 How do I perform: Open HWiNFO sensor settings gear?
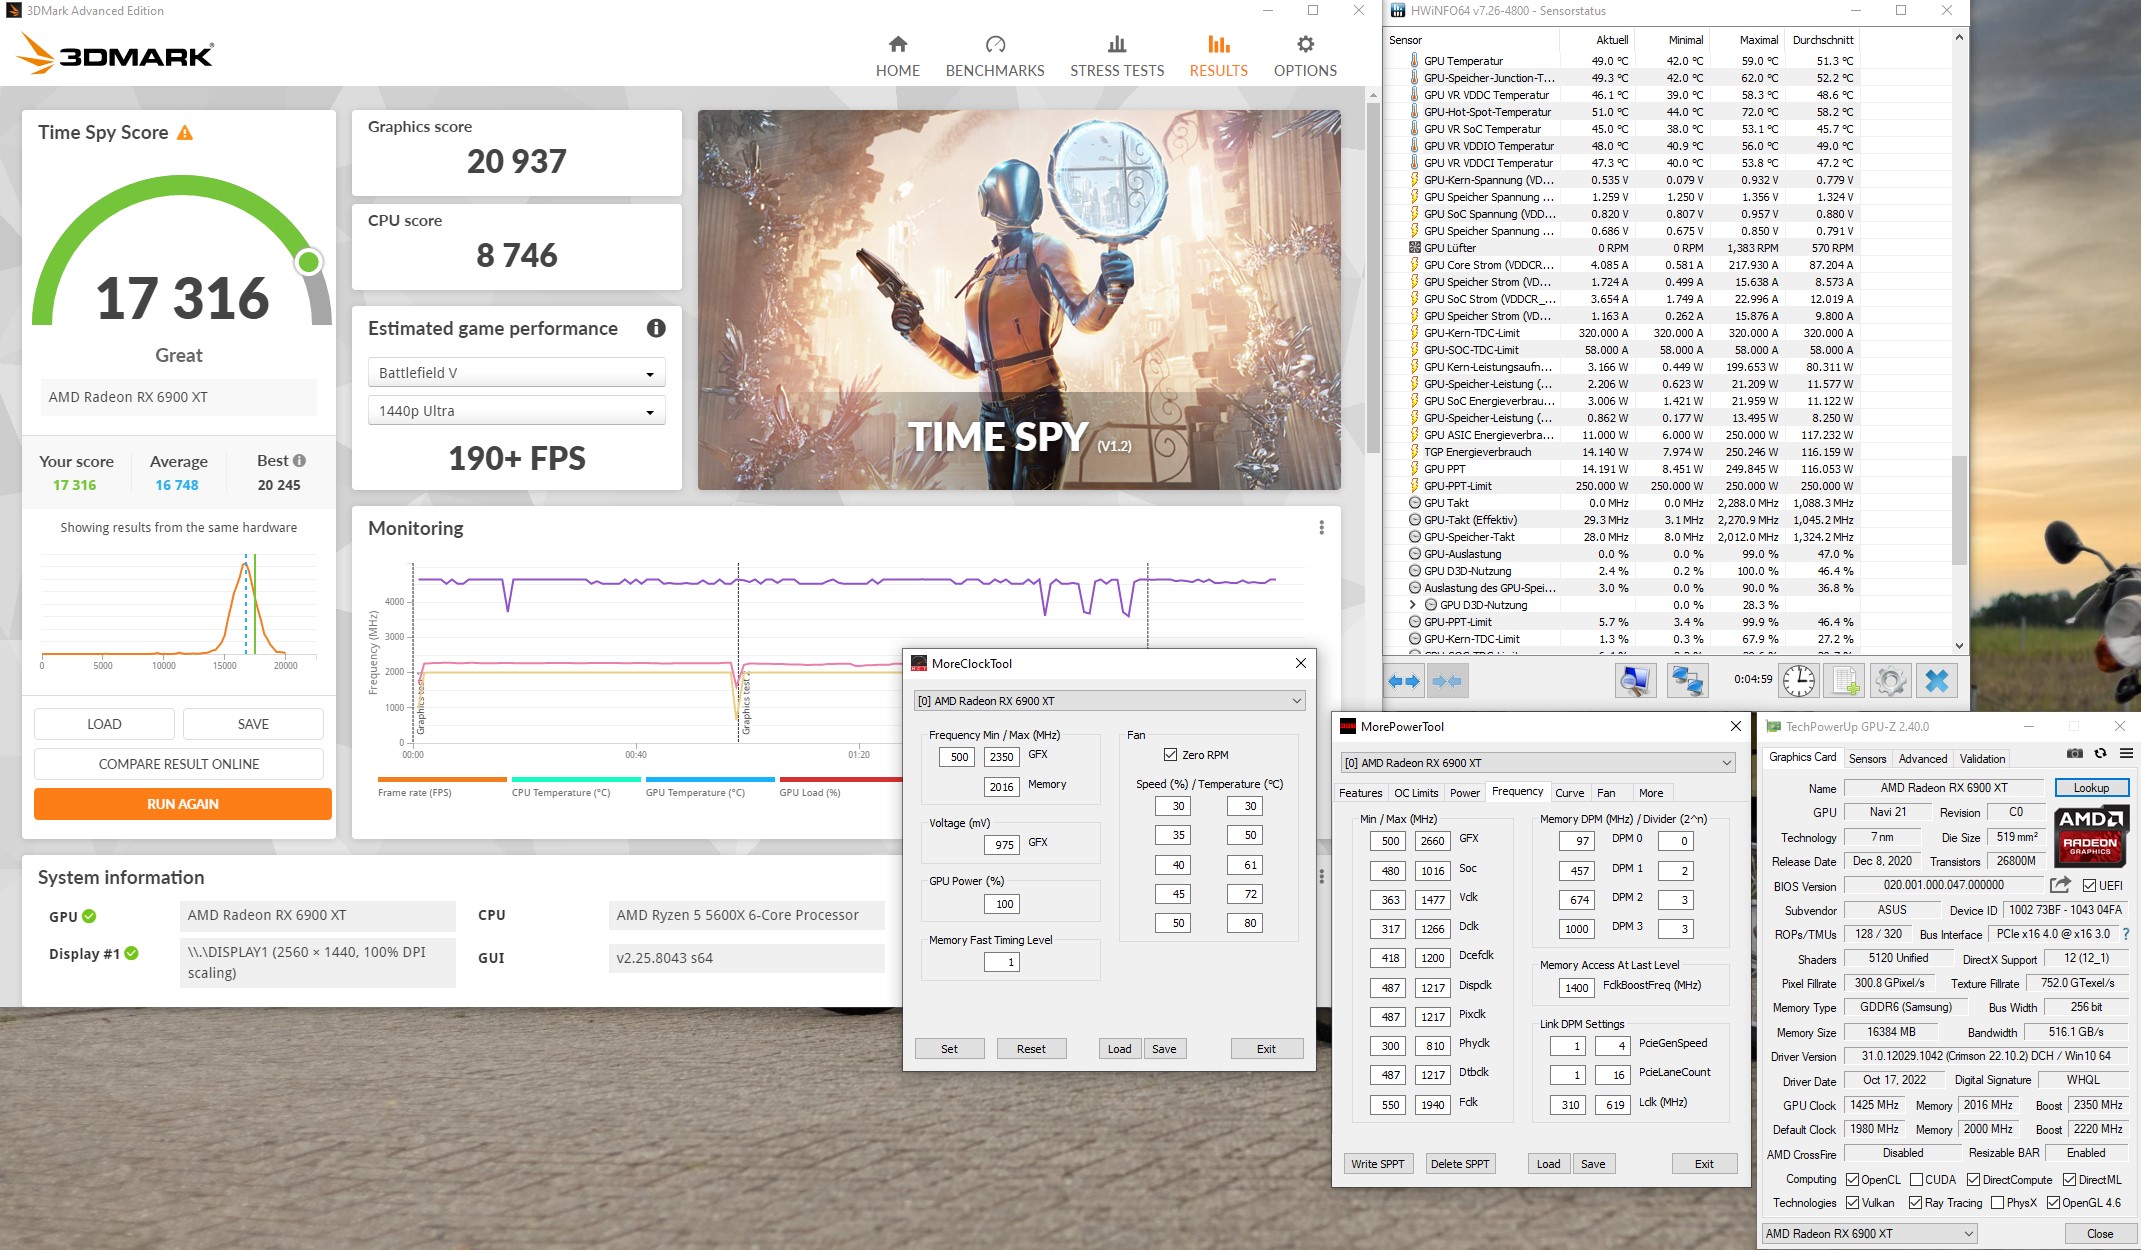point(1889,681)
